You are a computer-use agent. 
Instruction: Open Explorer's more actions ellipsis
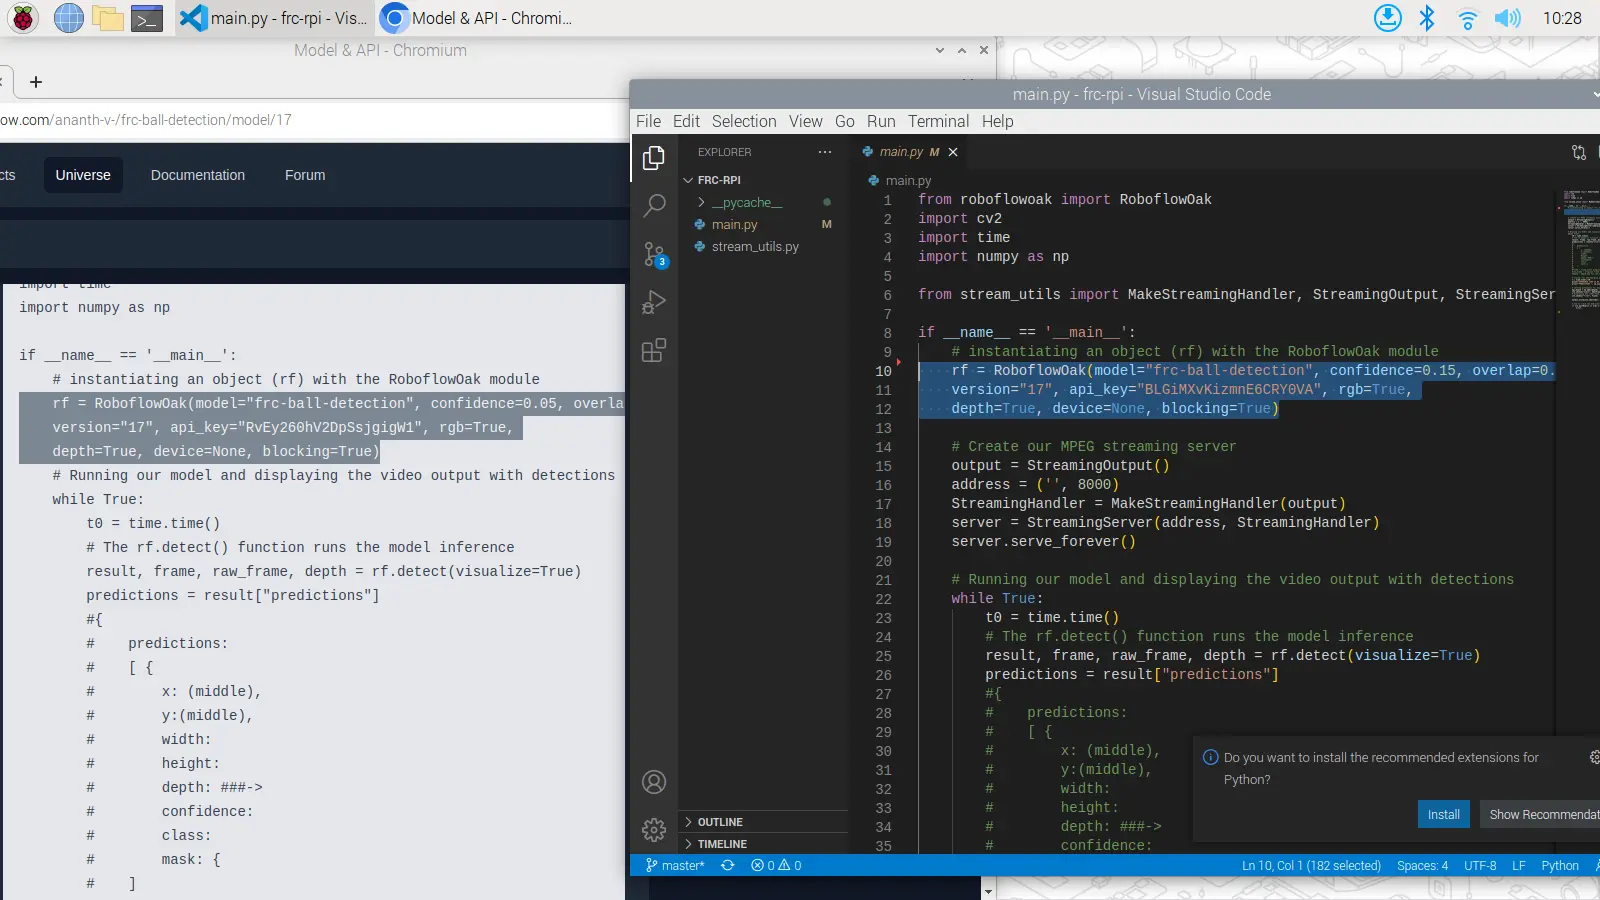825,152
